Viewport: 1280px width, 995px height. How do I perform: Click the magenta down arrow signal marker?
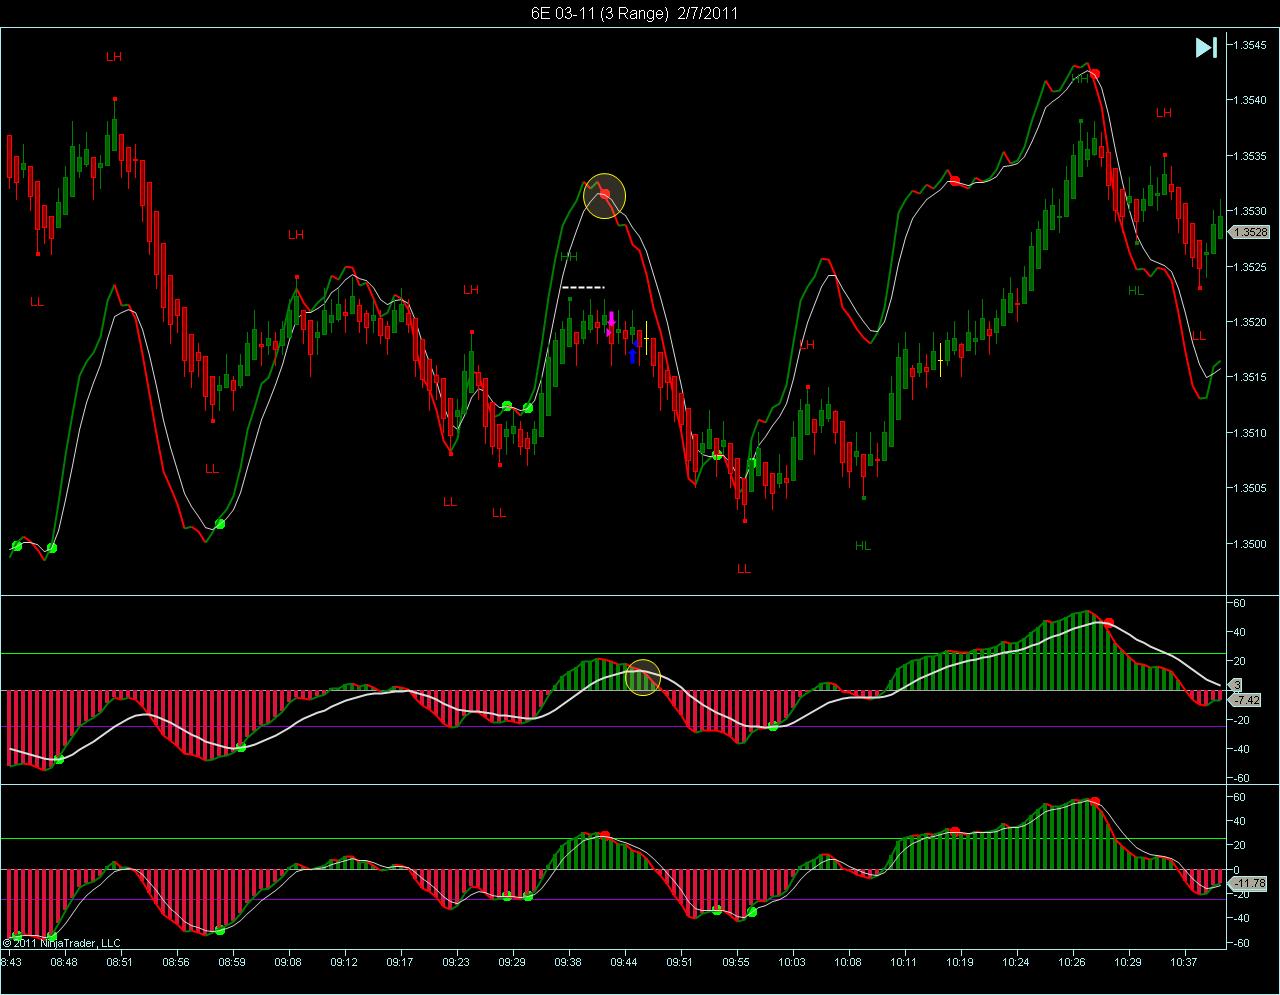[x=611, y=319]
